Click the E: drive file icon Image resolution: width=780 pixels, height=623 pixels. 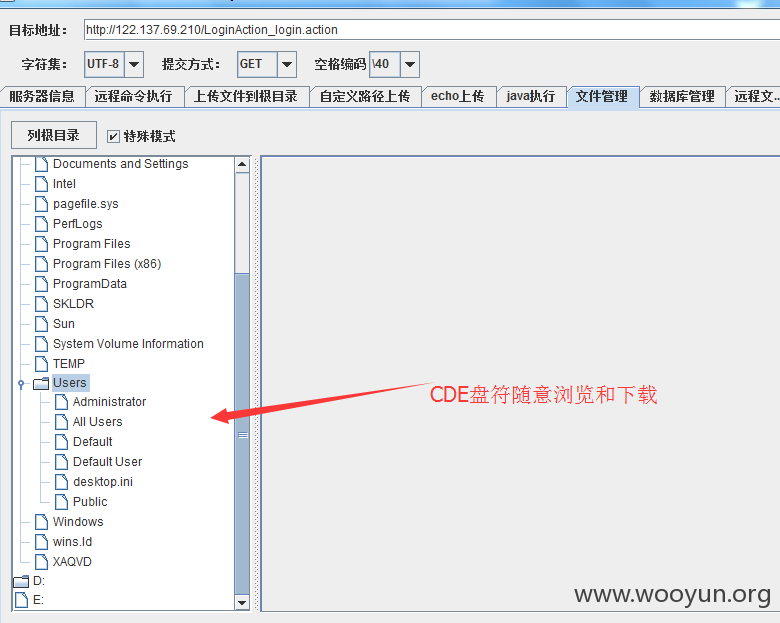click(x=21, y=600)
